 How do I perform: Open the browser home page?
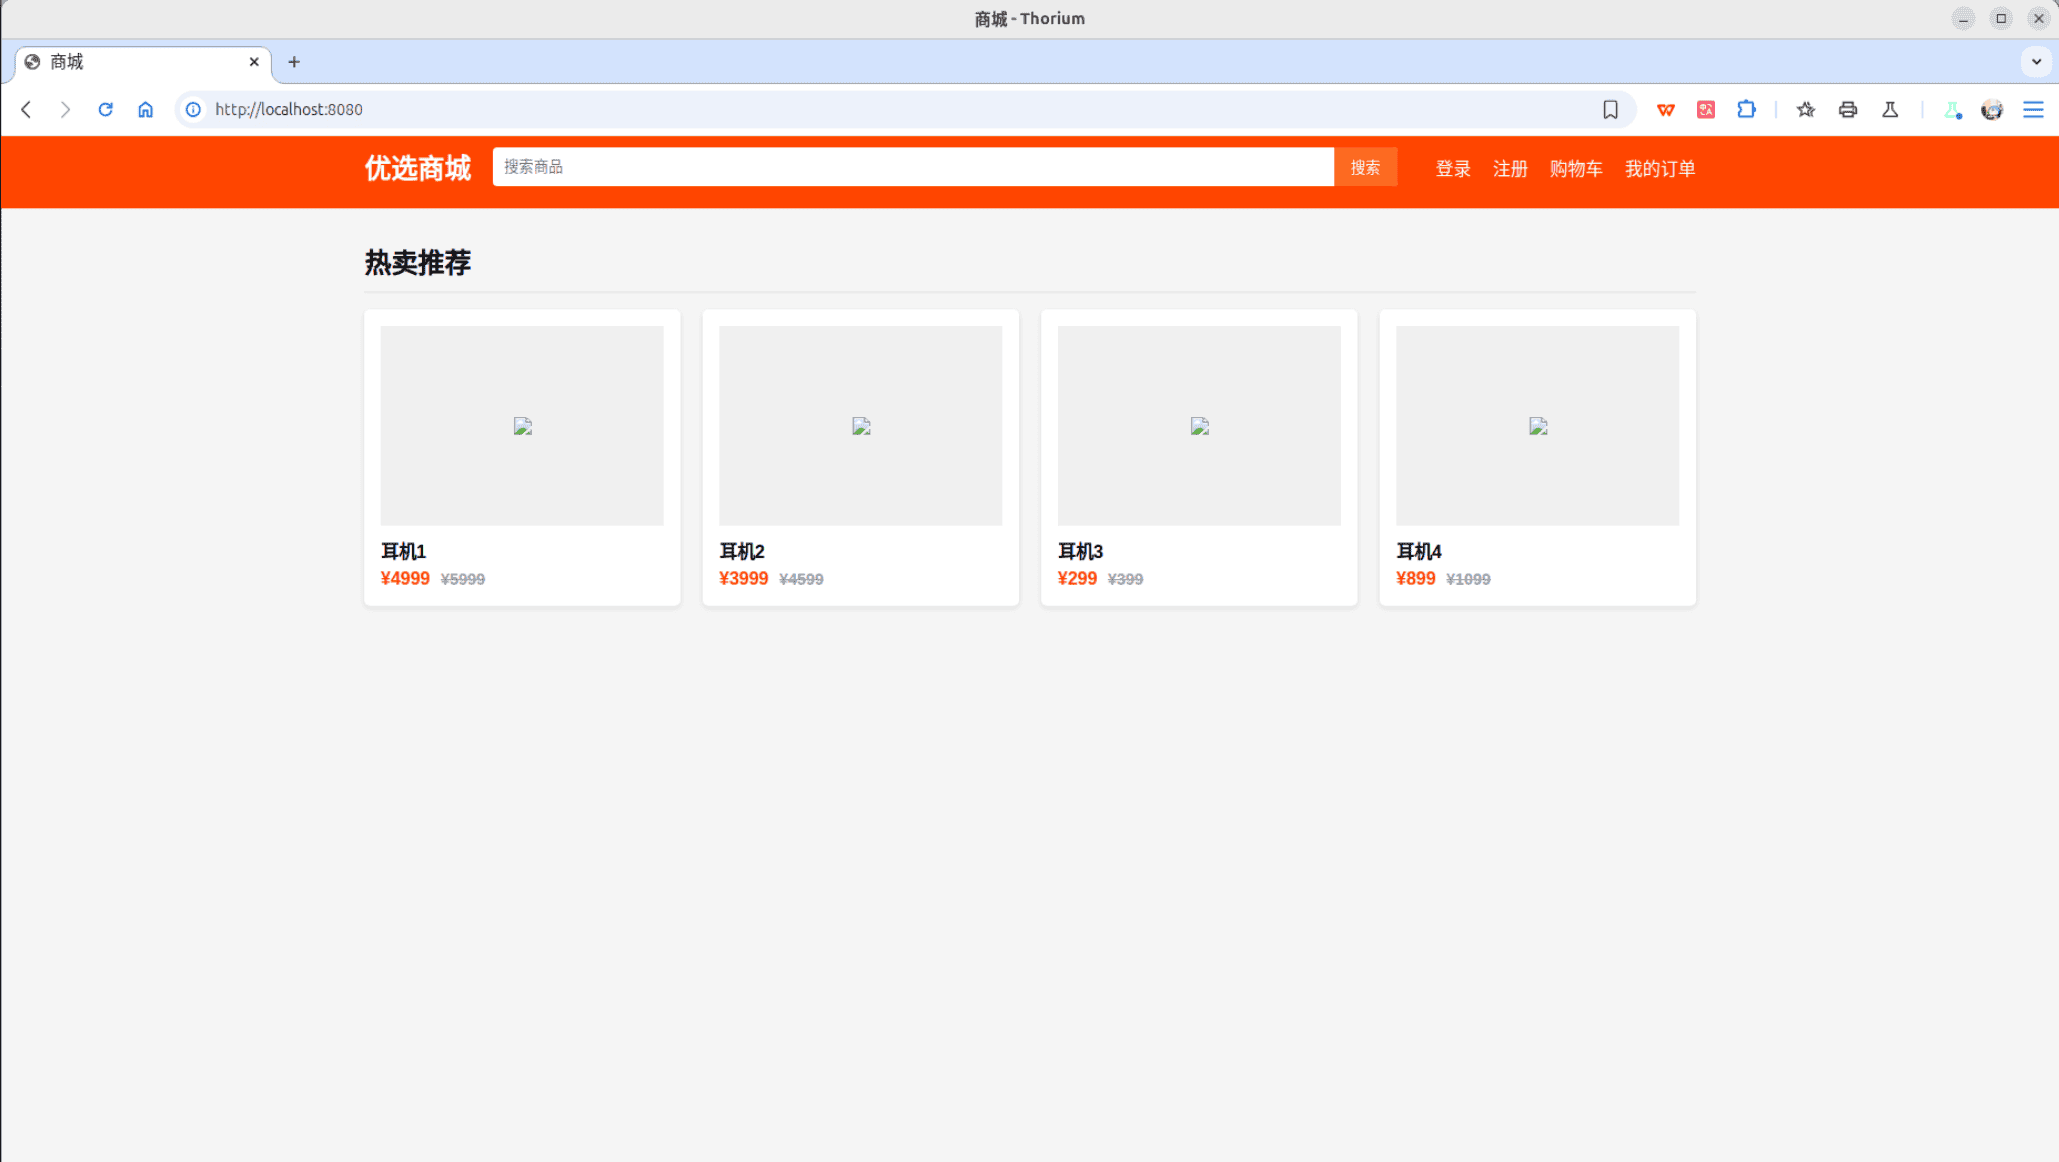point(146,110)
